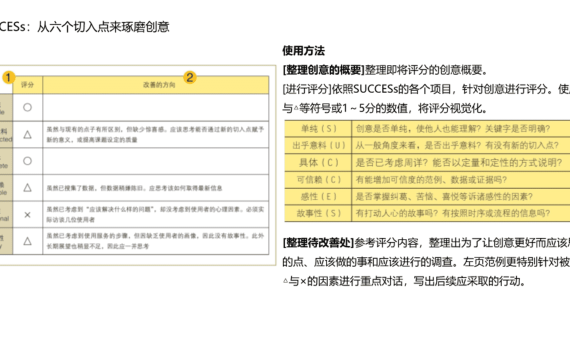
Task: Select the 具体 (C) yellow table cell
Action: coord(318,163)
